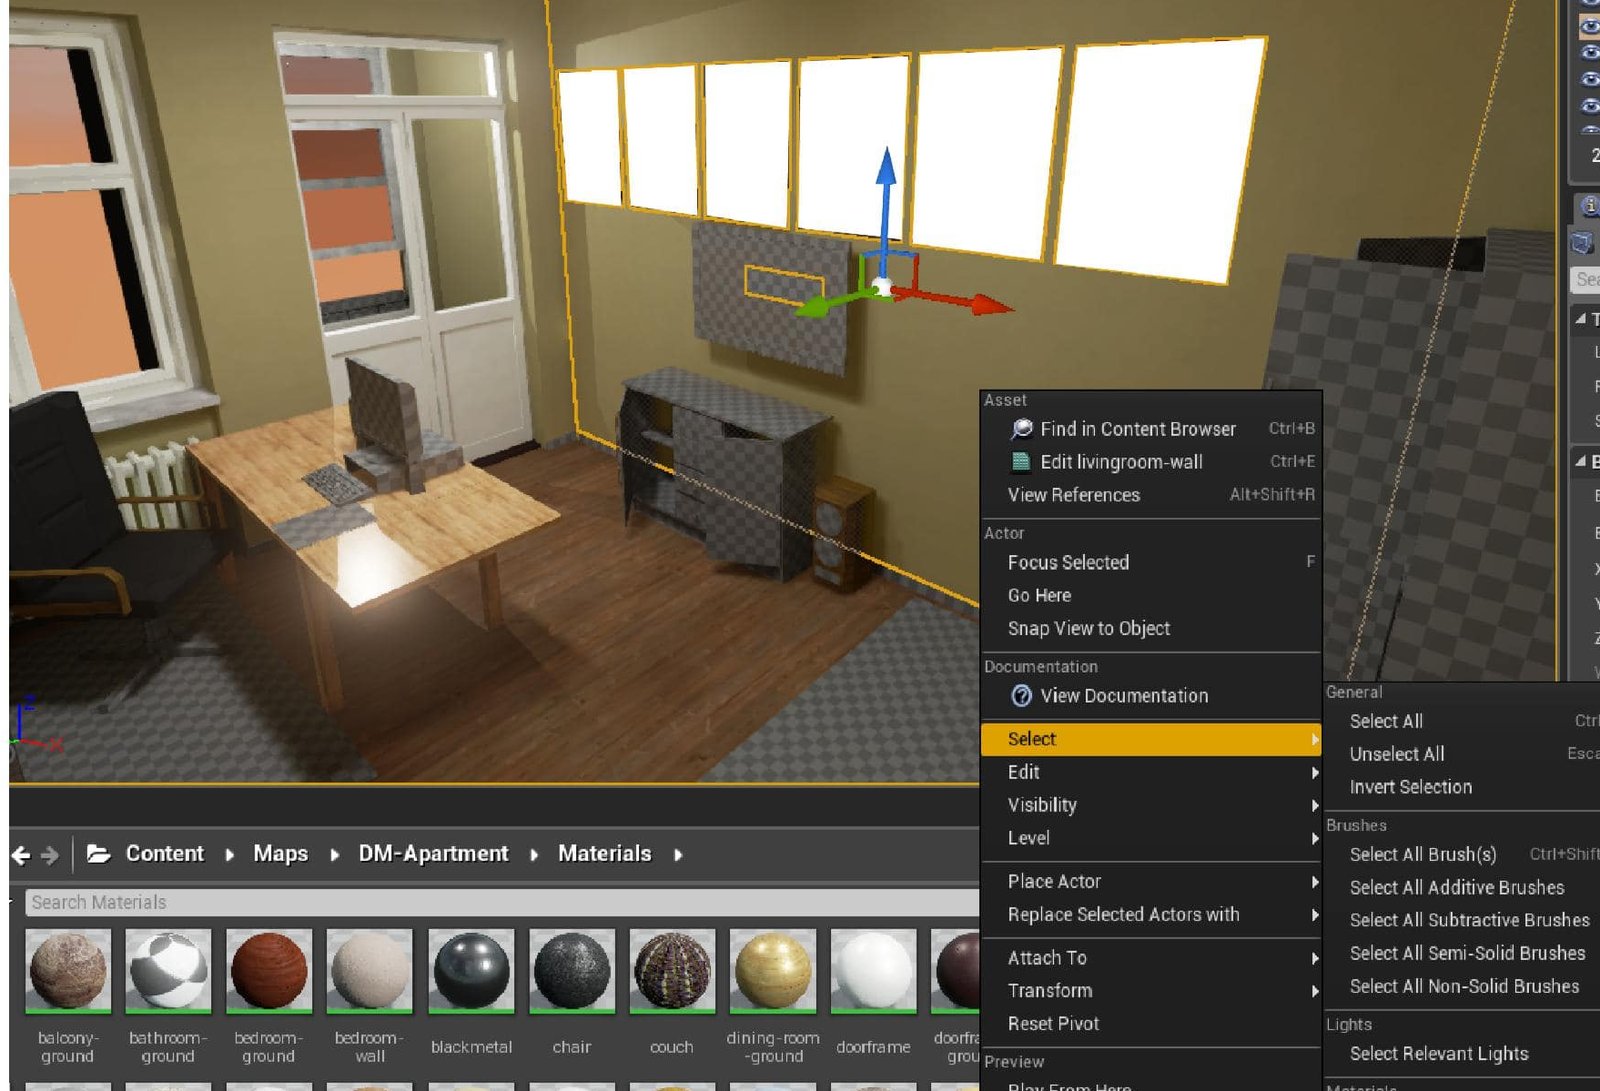Expand arrow after Materials breadcrumb

click(678, 855)
